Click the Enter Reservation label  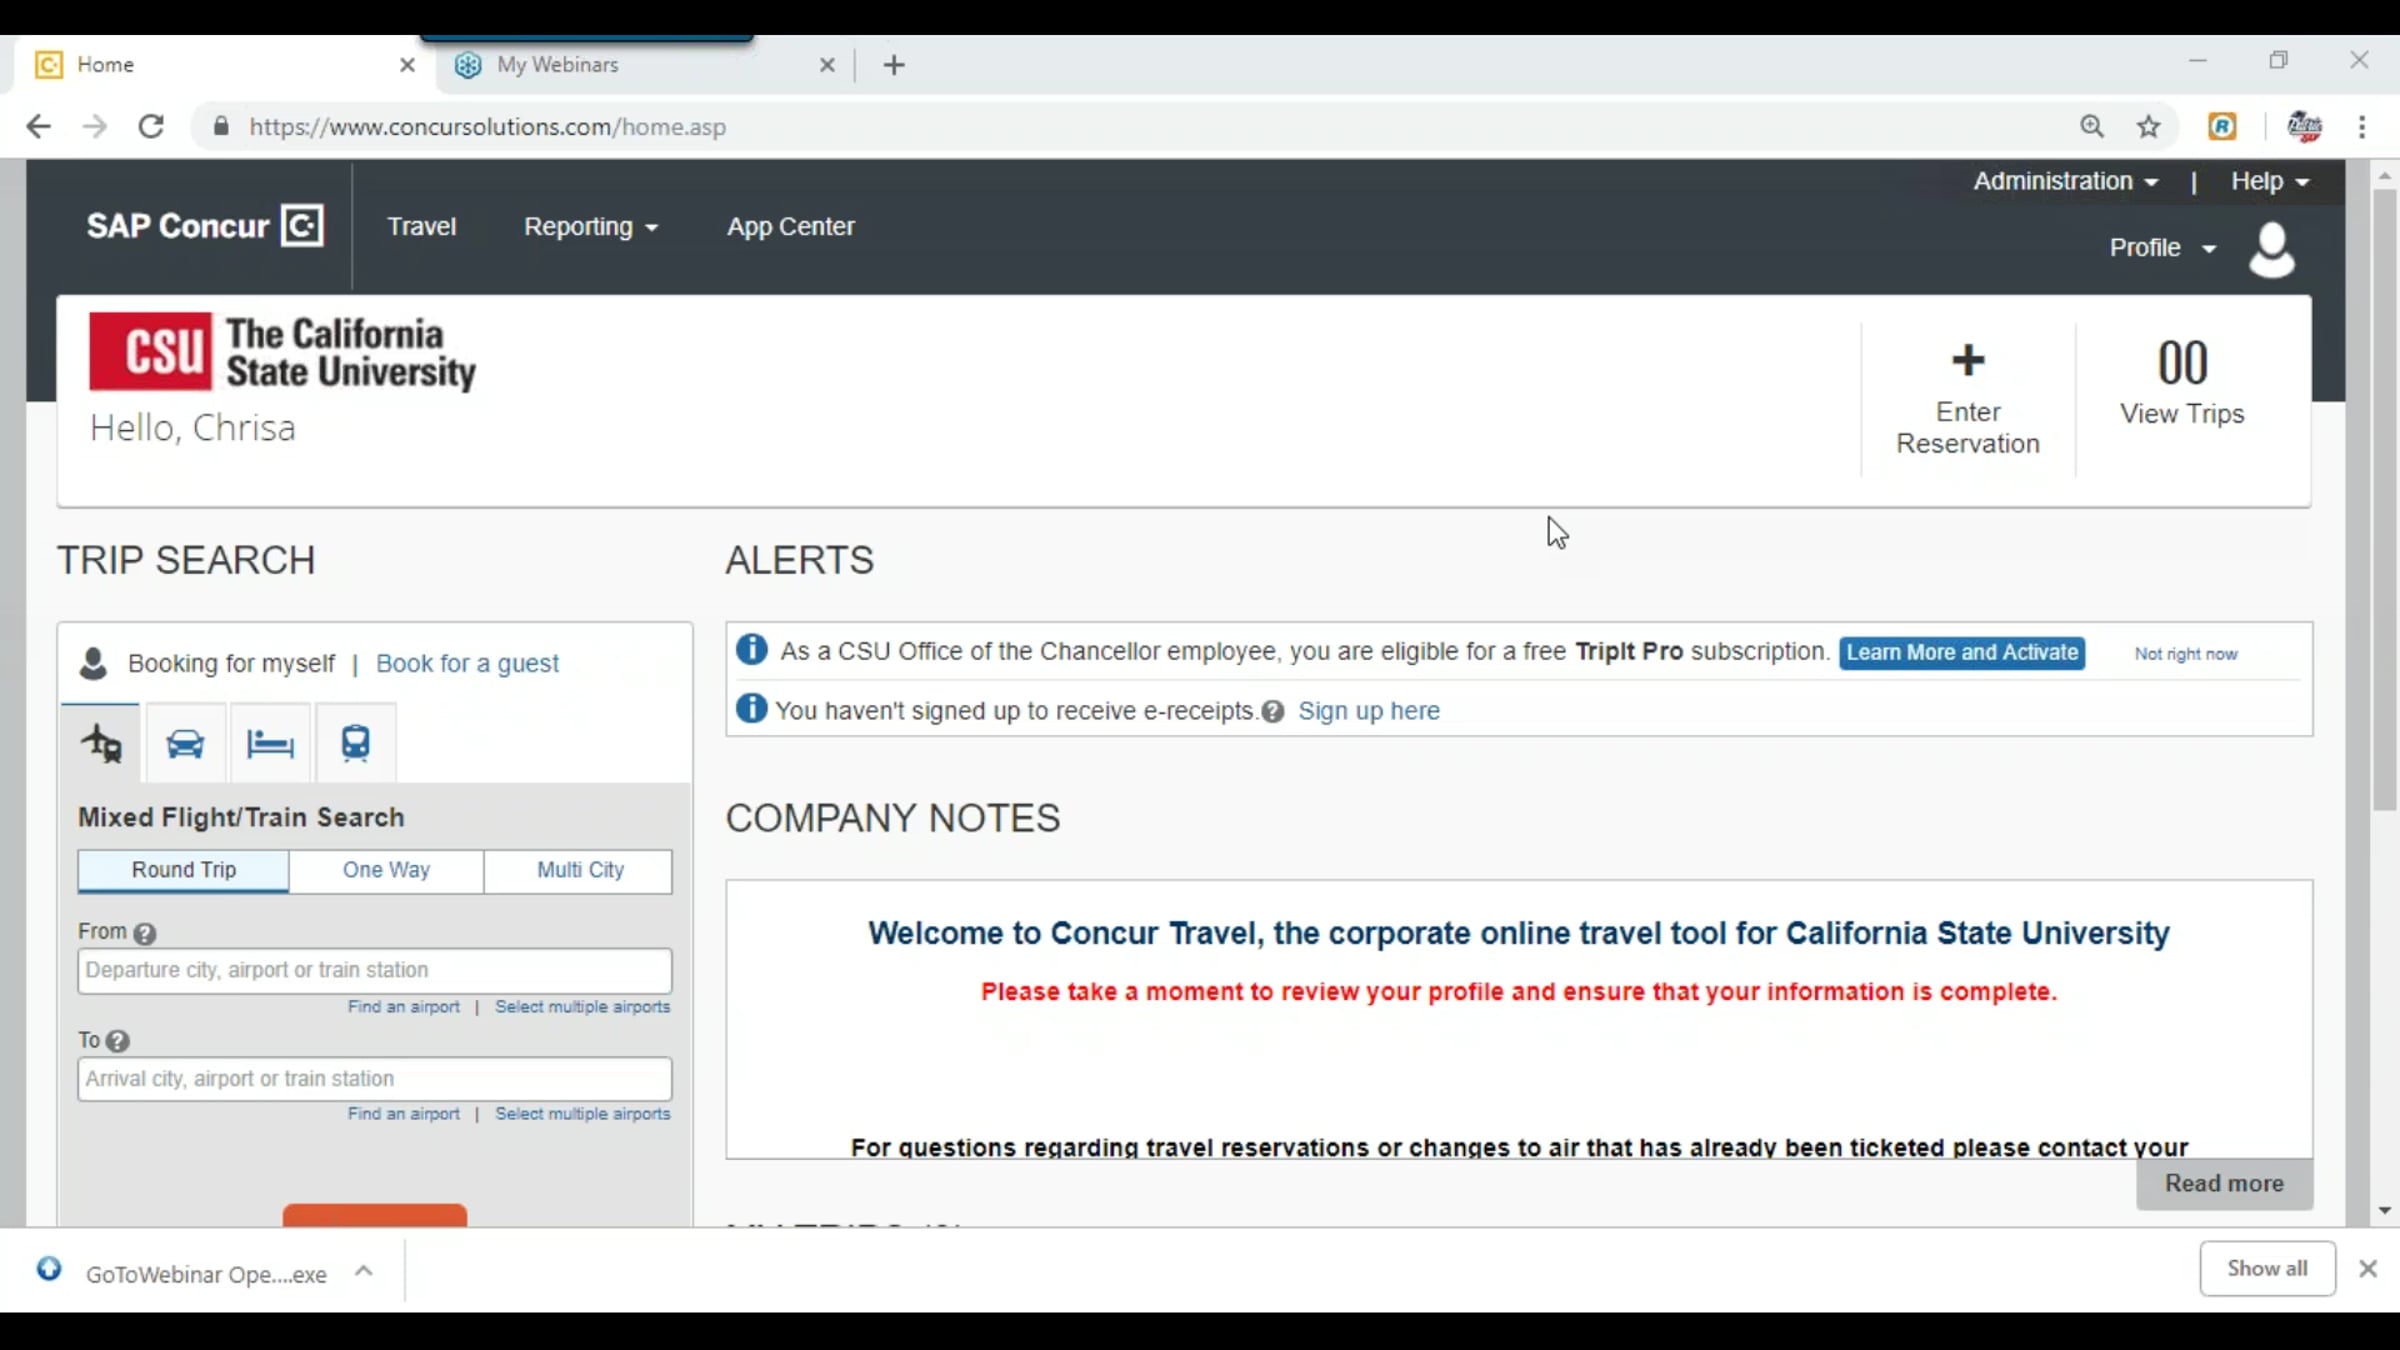click(1968, 428)
